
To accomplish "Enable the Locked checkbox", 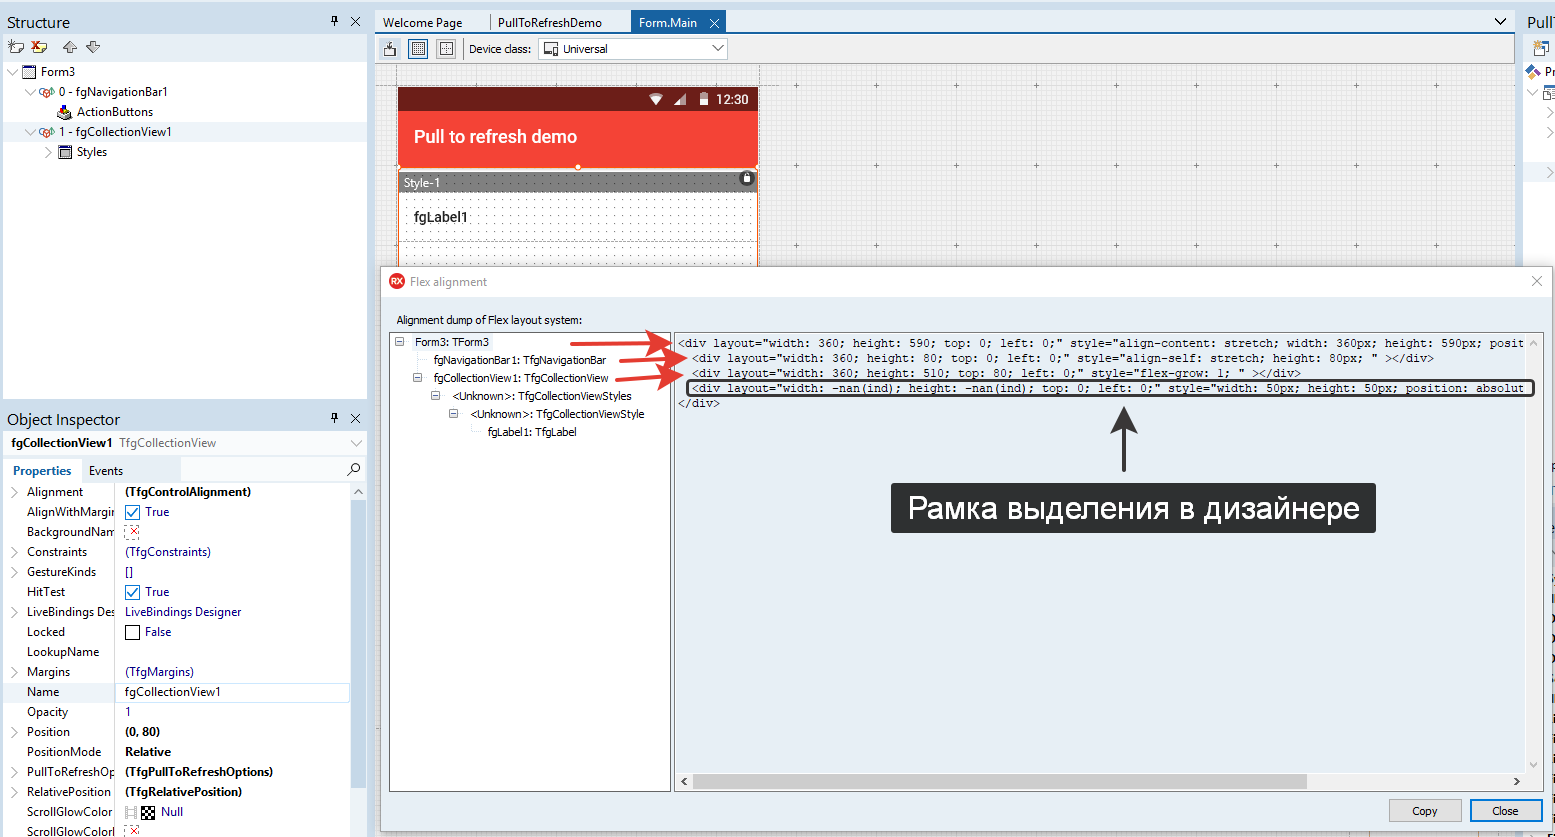I will pyautogui.click(x=132, y=632).
